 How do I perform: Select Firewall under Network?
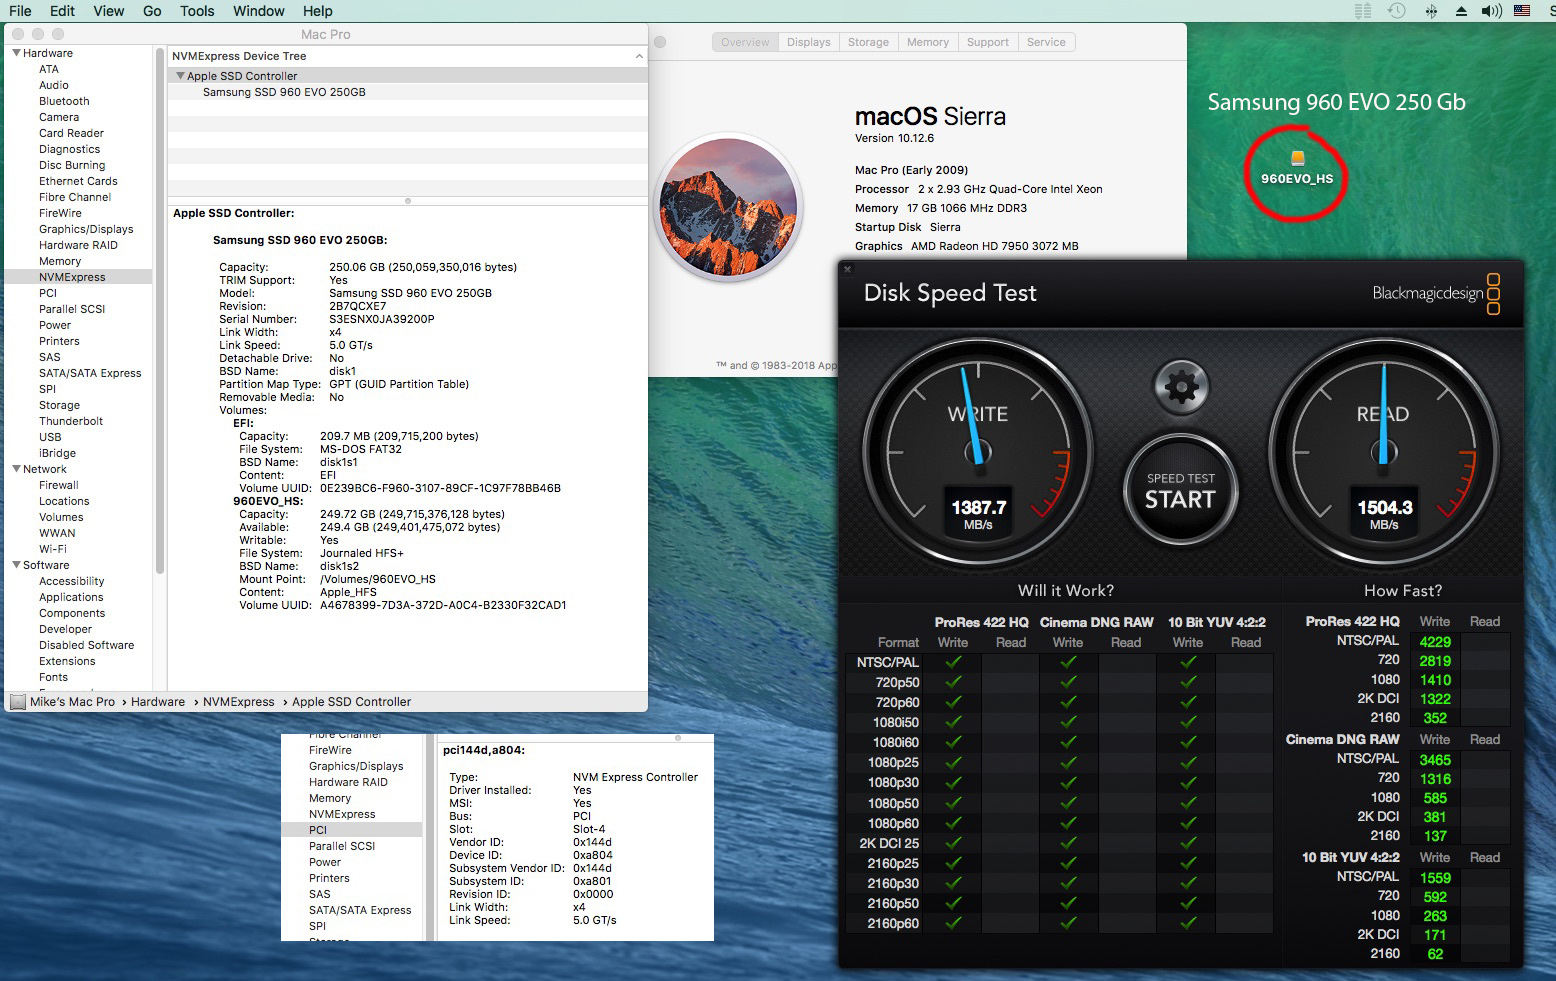pos(59,485)
